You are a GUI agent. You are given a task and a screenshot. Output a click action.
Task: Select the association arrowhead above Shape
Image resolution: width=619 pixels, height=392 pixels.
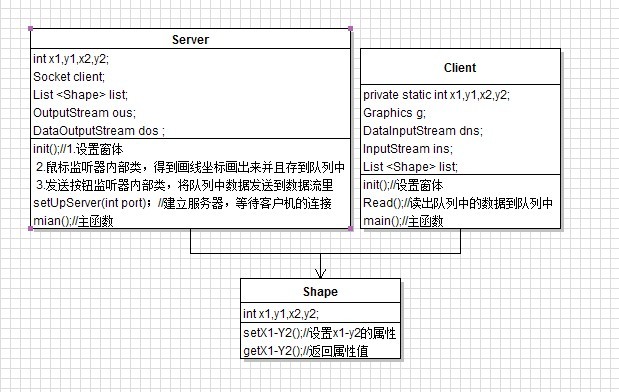pyautogui.click(x=321, y=274)
